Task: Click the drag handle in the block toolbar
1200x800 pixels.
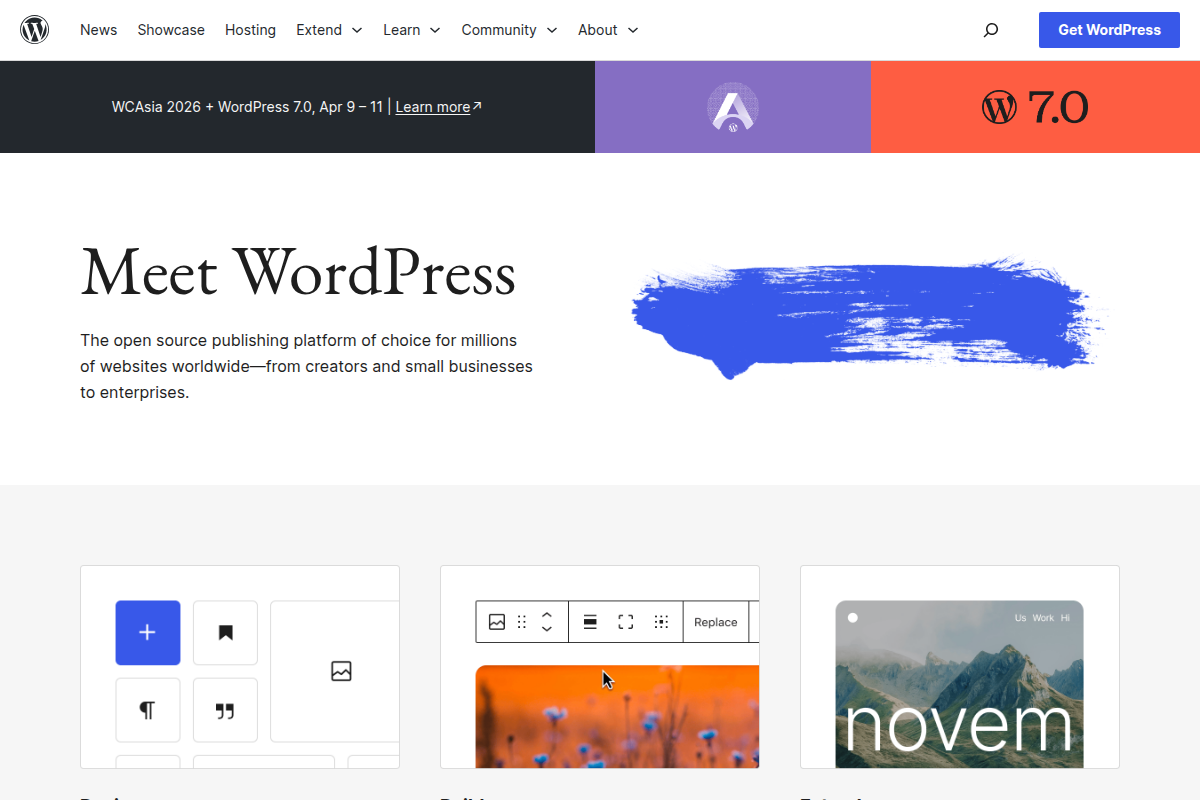Action: click(x=521, y=621)
